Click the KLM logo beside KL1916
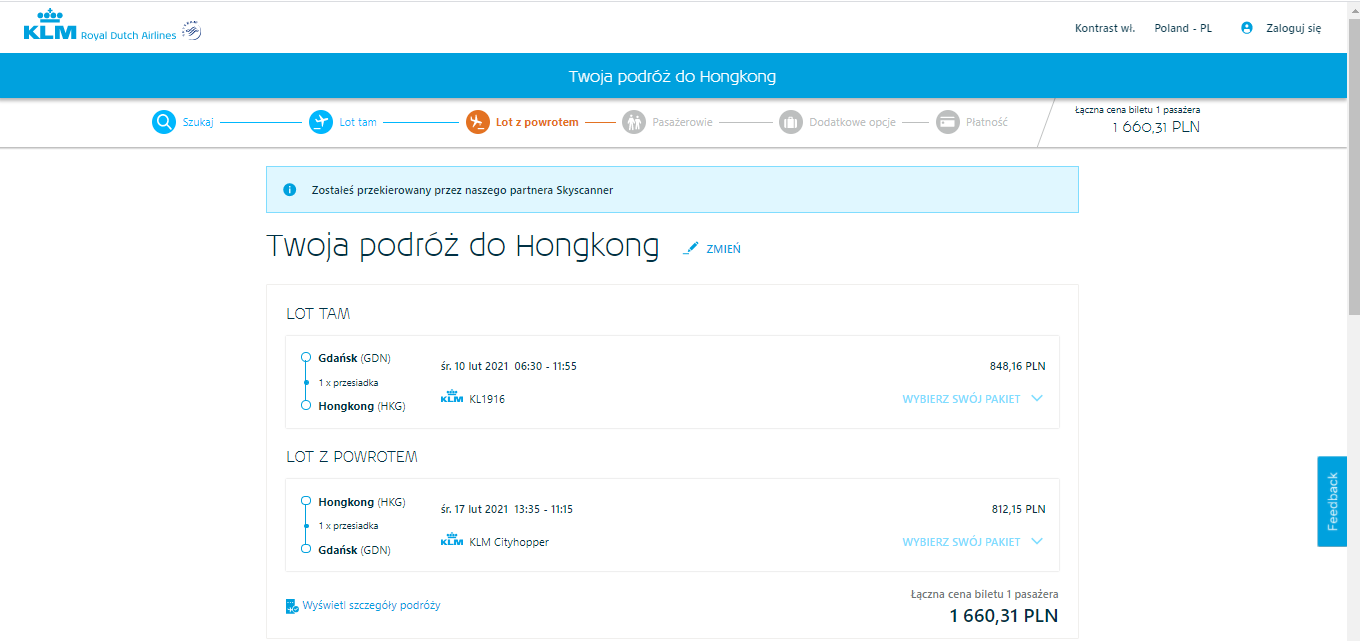Screen dimensions: 1360x641 click(452, 397)
